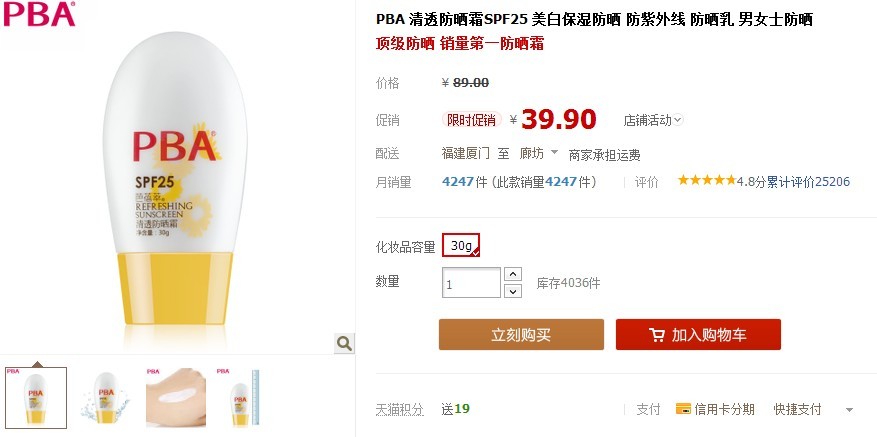Click the 加入购物车 button
This screenshot has width=877, height=437.
pos(698,335)
